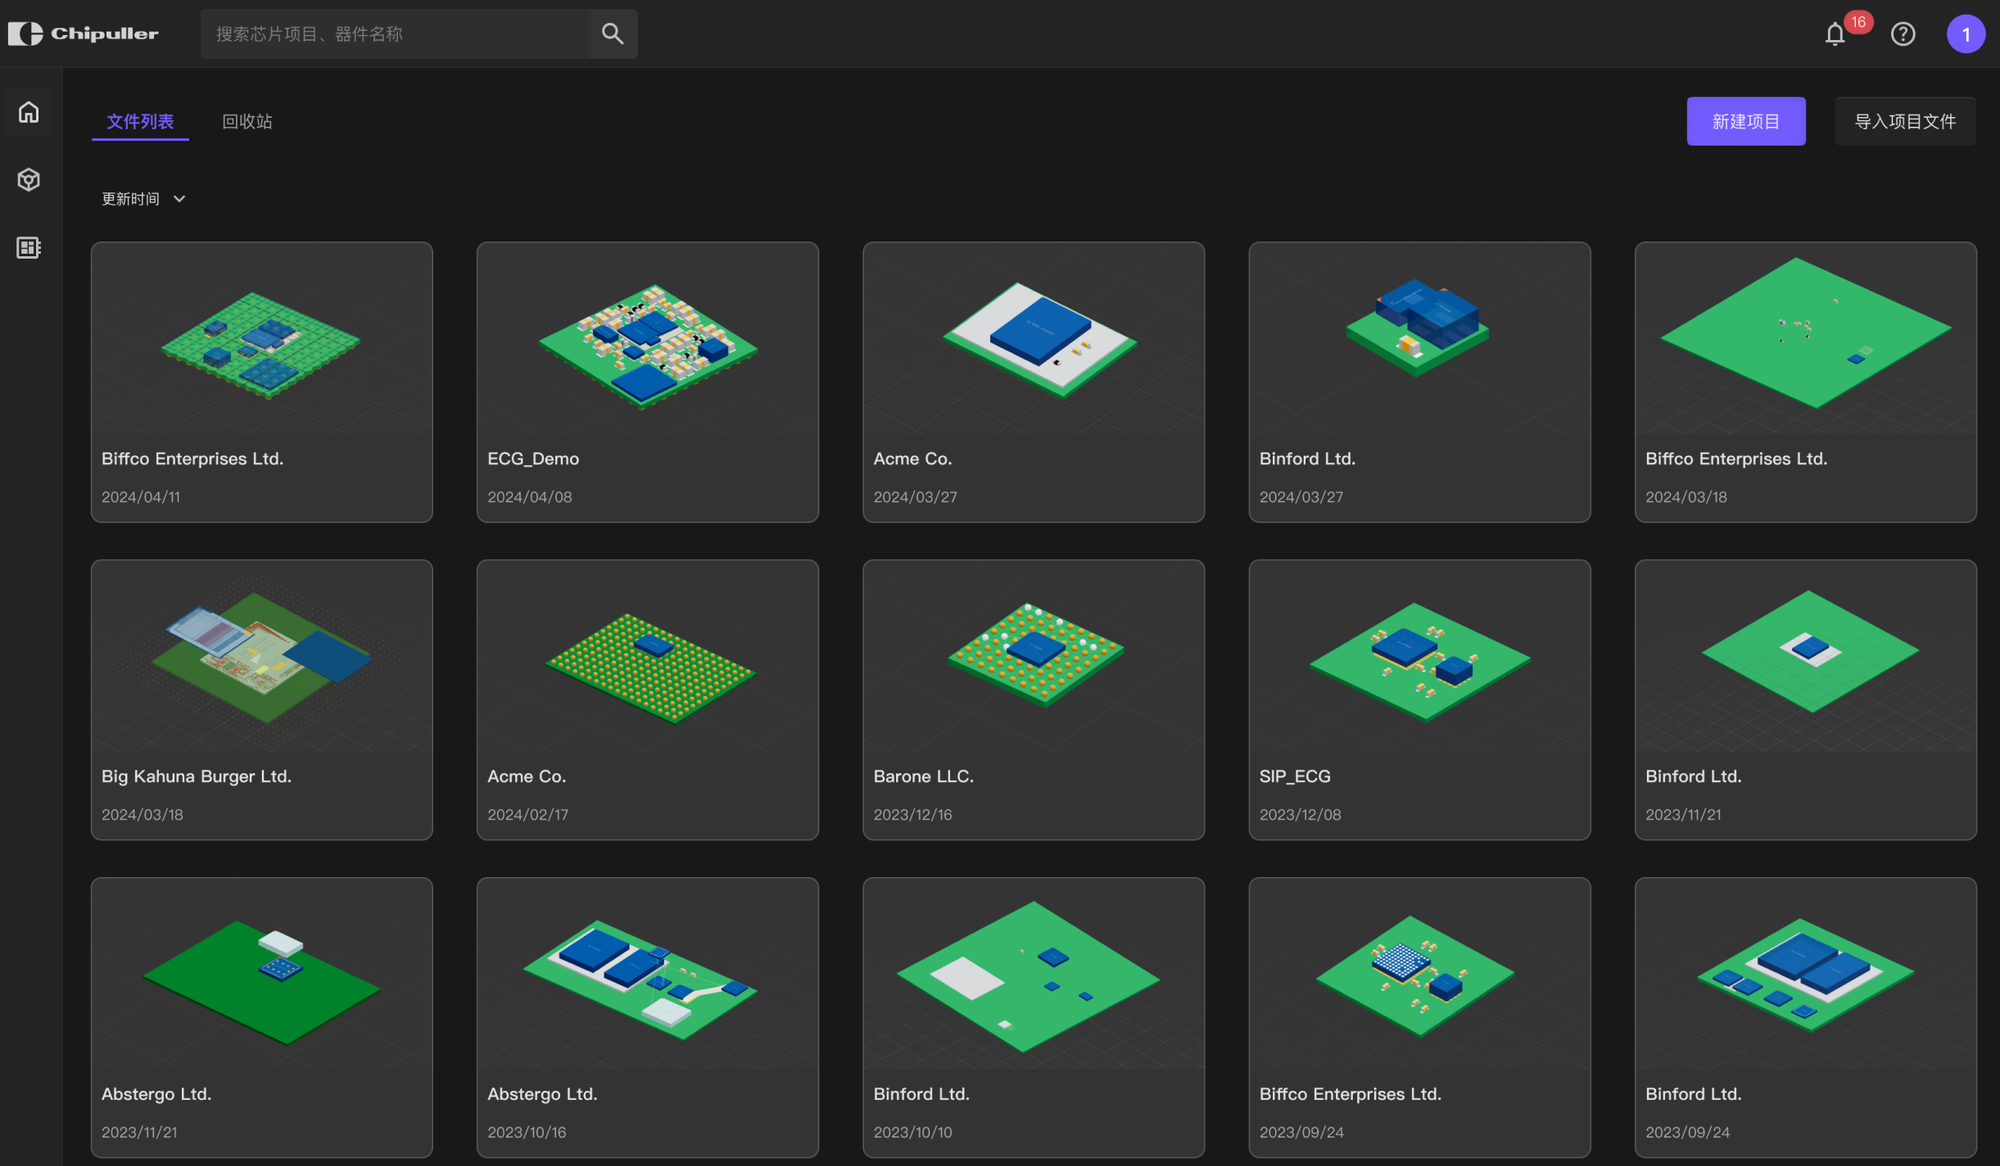Open the ECG_Demo project thumbnail
2000x1166 pixels.
tap(647, 347)
